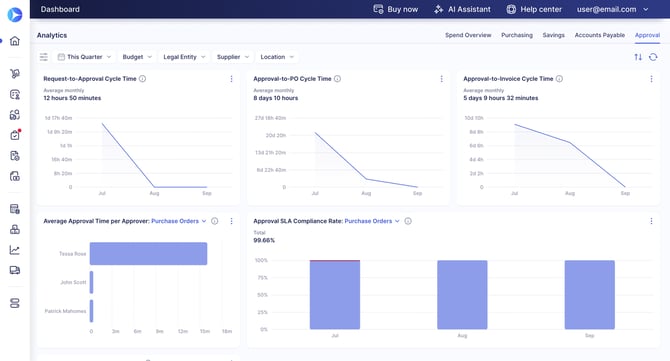Open Request-to-Approval card options menu
Viewport: 670px width, 361px height.
[231, 79]
